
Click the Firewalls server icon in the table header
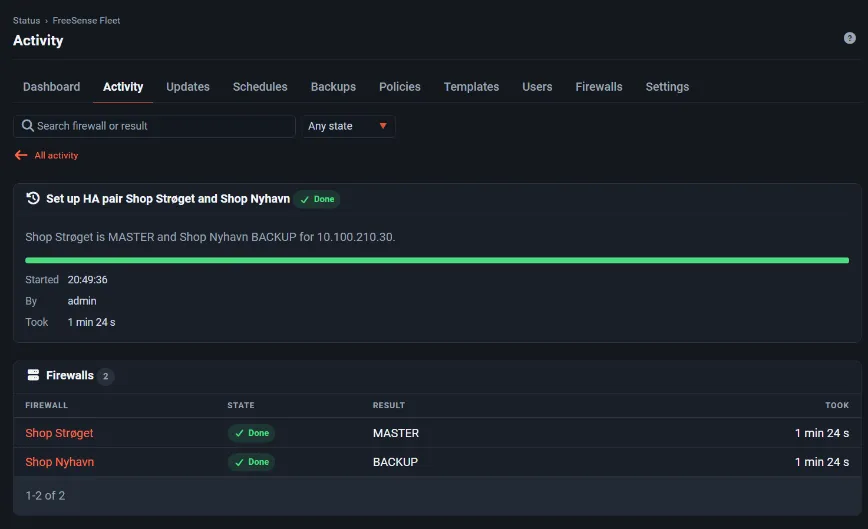33,375
